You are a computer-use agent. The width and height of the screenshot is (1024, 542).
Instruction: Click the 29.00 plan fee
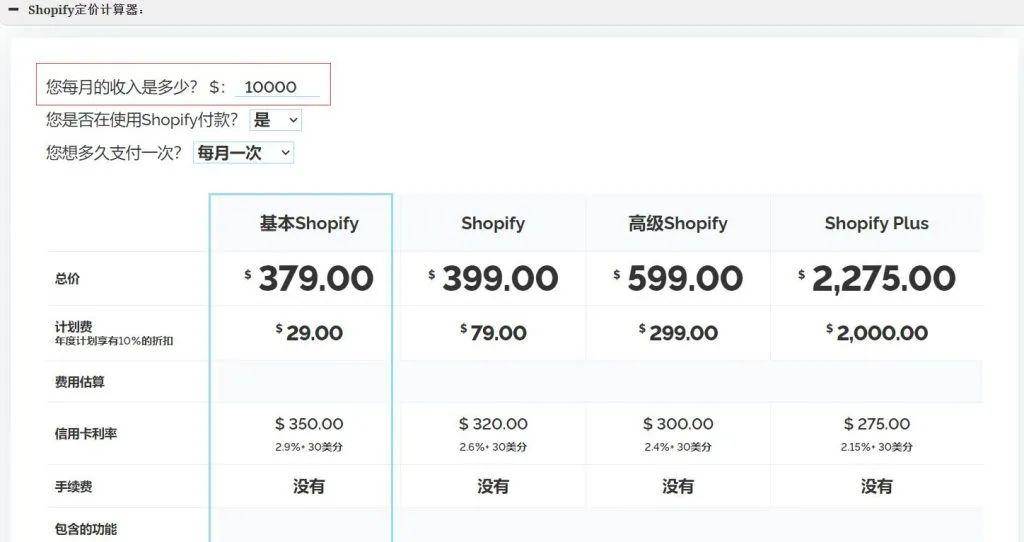(x=313, y=333)
